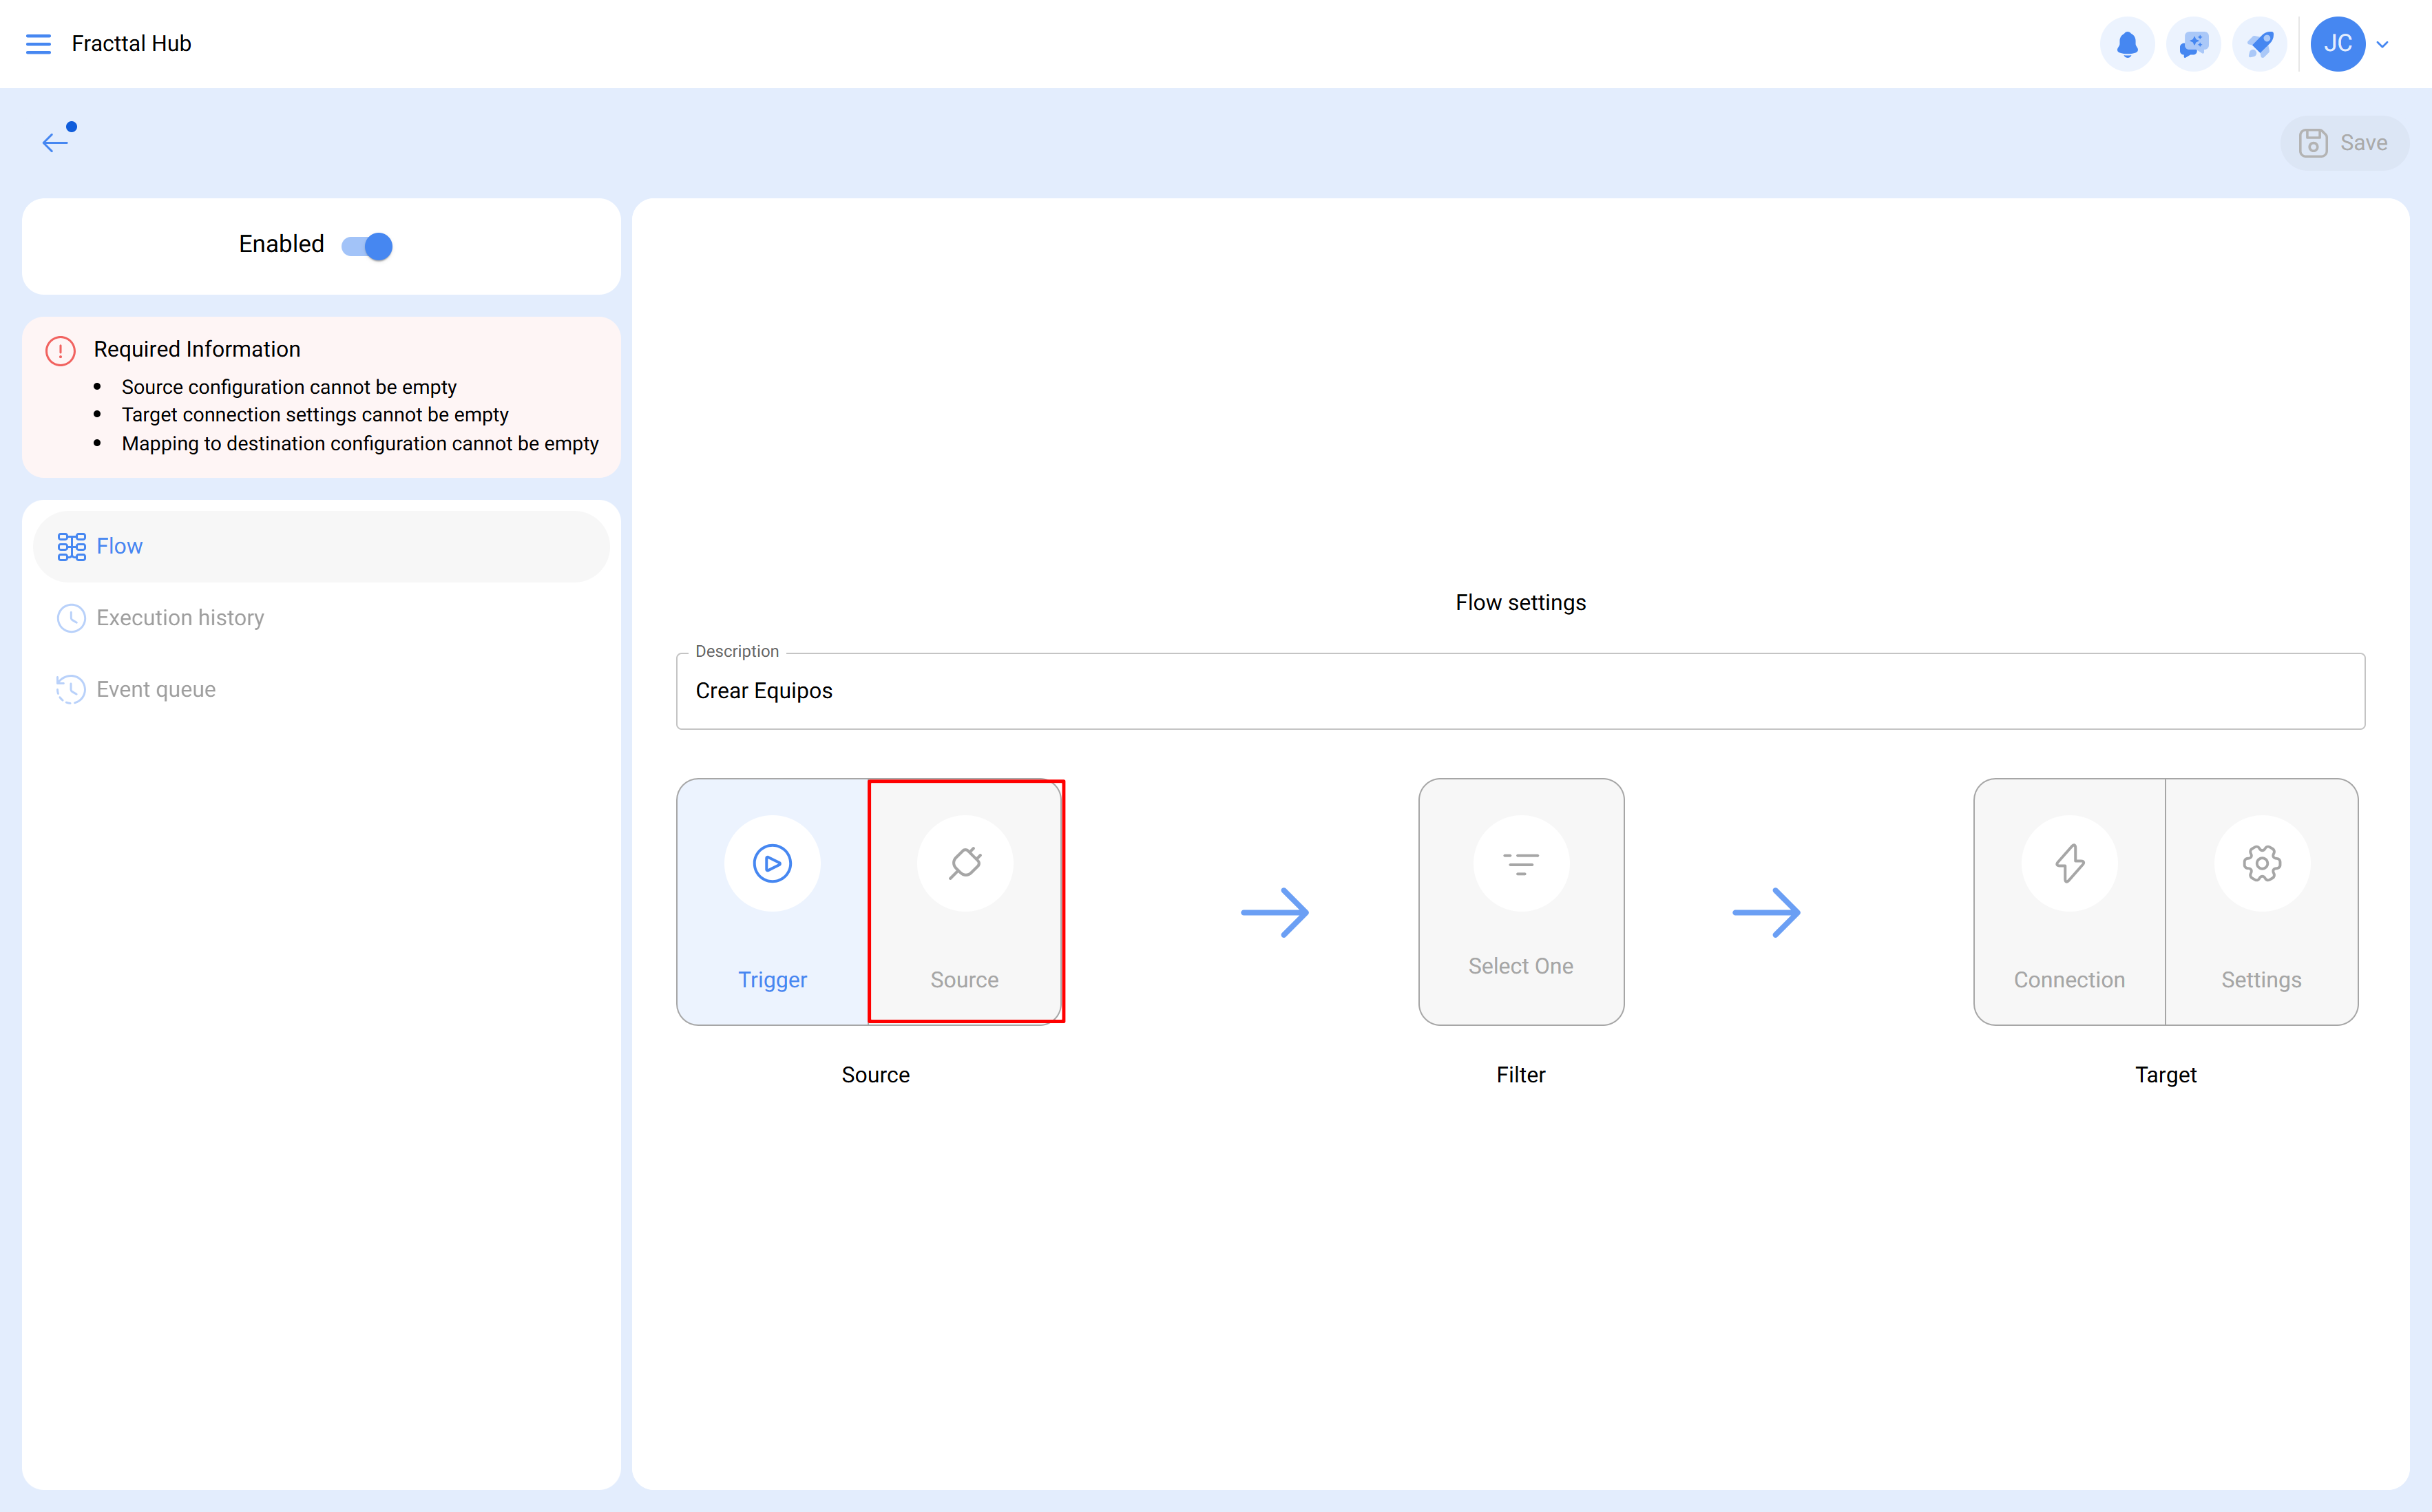Image resolution: width=2432 pixels, height=1512 pixels.
Task: Click the Target Connection lightning icon
Action: coord(2069,863)
